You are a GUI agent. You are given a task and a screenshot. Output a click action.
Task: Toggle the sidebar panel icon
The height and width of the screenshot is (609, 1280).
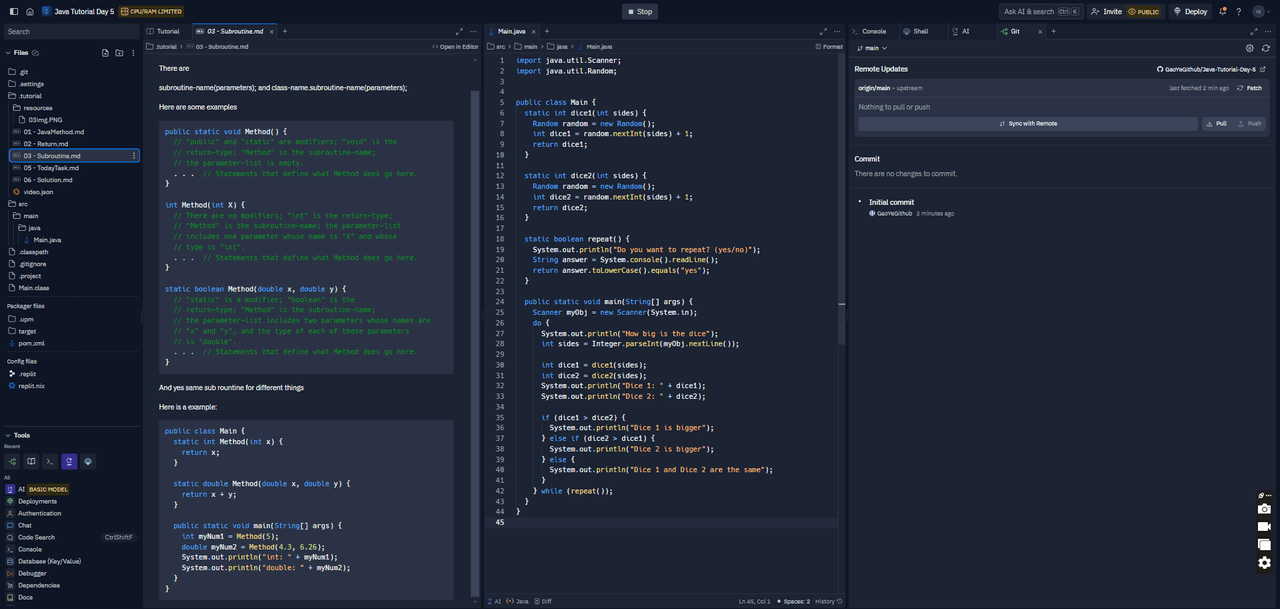(13, 11)
